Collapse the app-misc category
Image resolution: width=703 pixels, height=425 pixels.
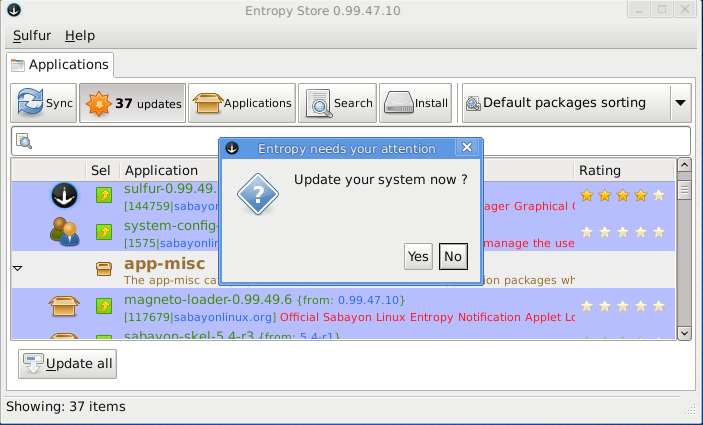pos(17,268)
